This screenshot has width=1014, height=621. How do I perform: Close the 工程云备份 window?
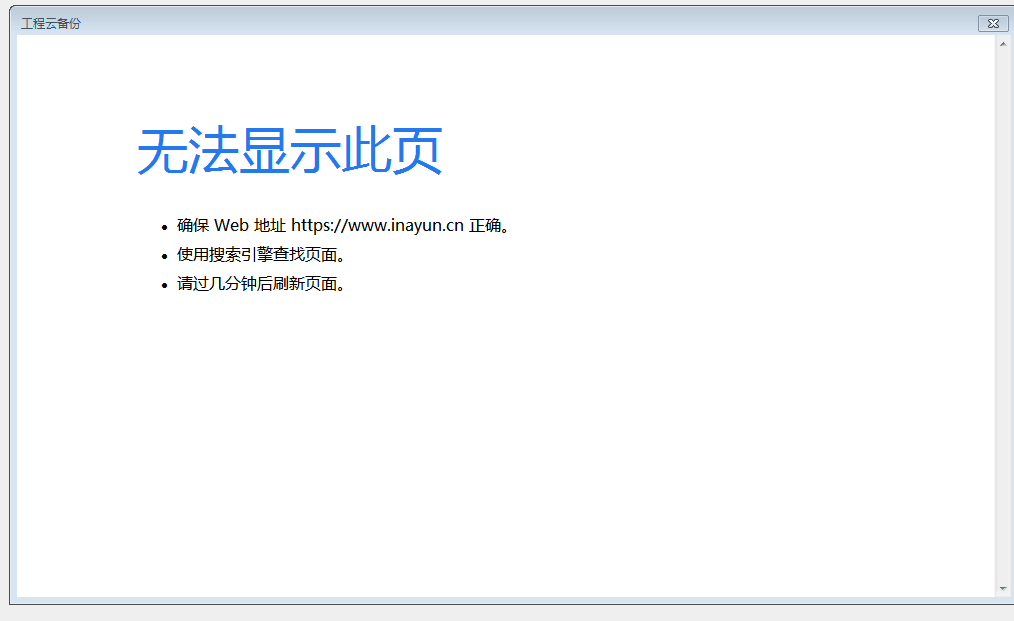point(992,23)
